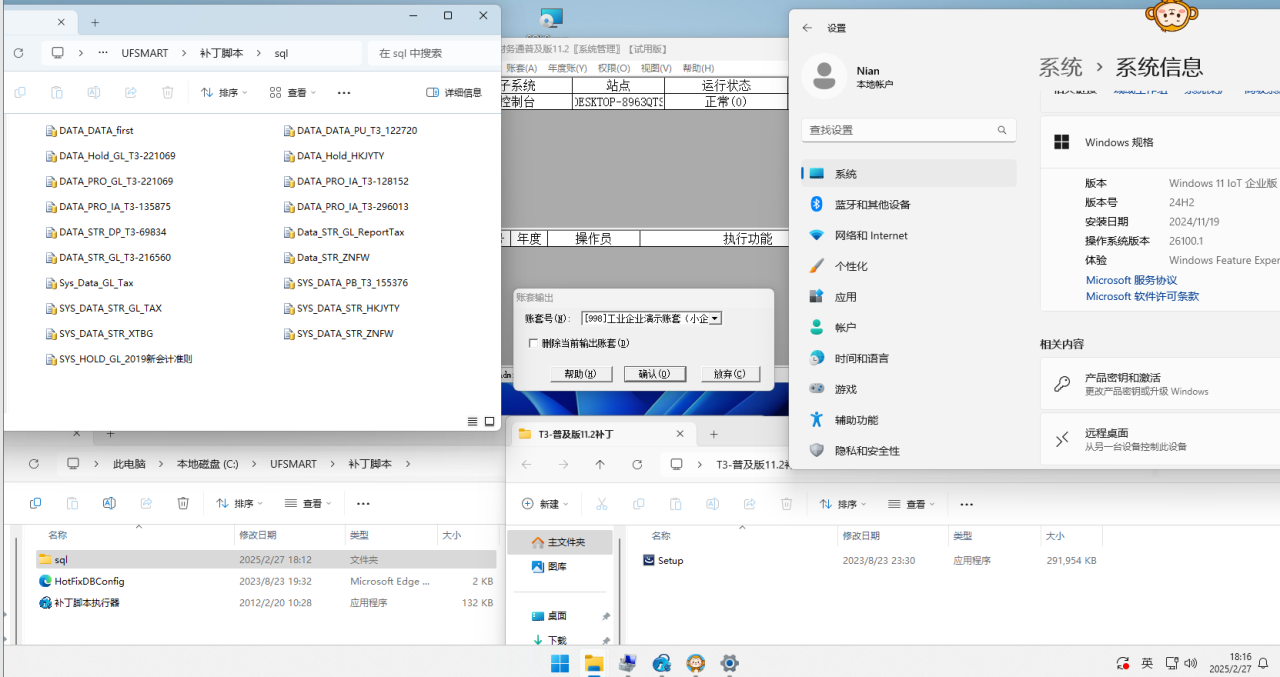
Task: Select file DATA_DATA_PU_T3_122720
Action: (350, 131)
